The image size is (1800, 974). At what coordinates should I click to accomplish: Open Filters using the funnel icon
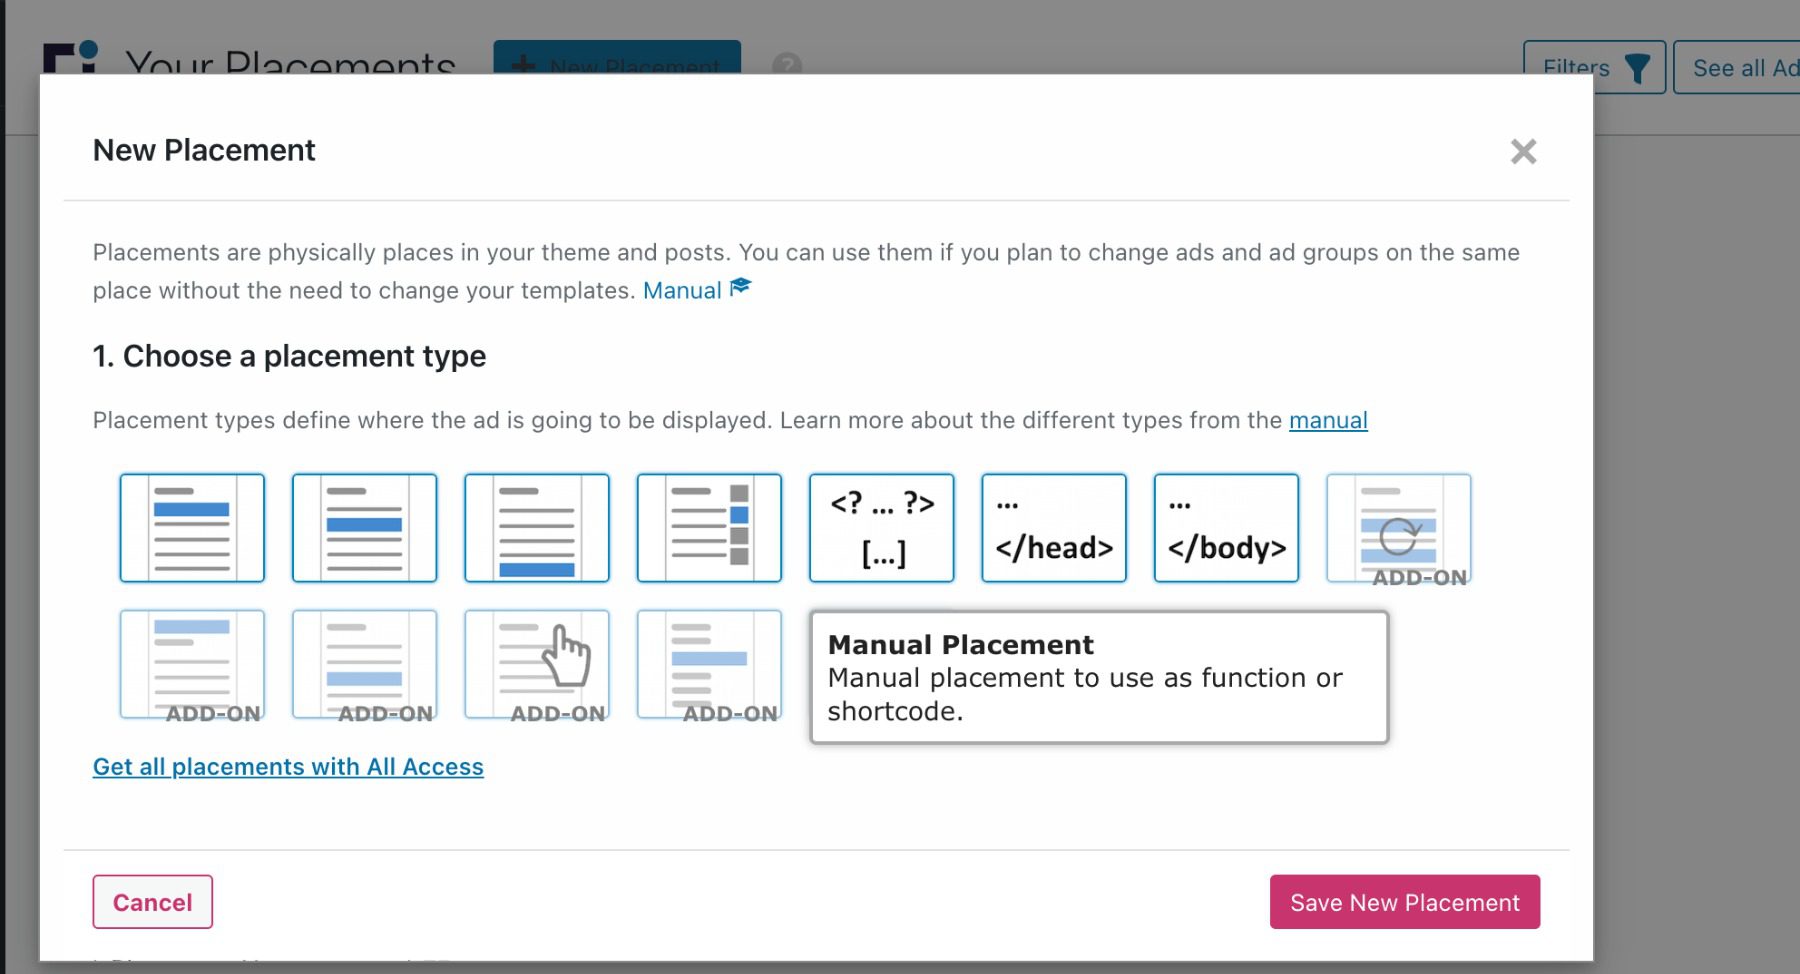(x=1594, y=68)
